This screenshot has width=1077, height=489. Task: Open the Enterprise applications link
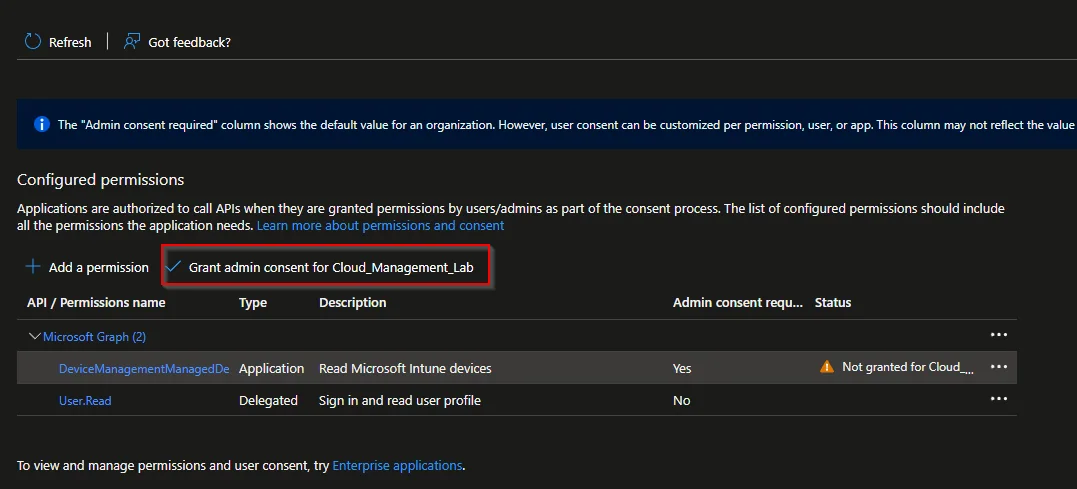pyautogui.click(x=397, y=465)
